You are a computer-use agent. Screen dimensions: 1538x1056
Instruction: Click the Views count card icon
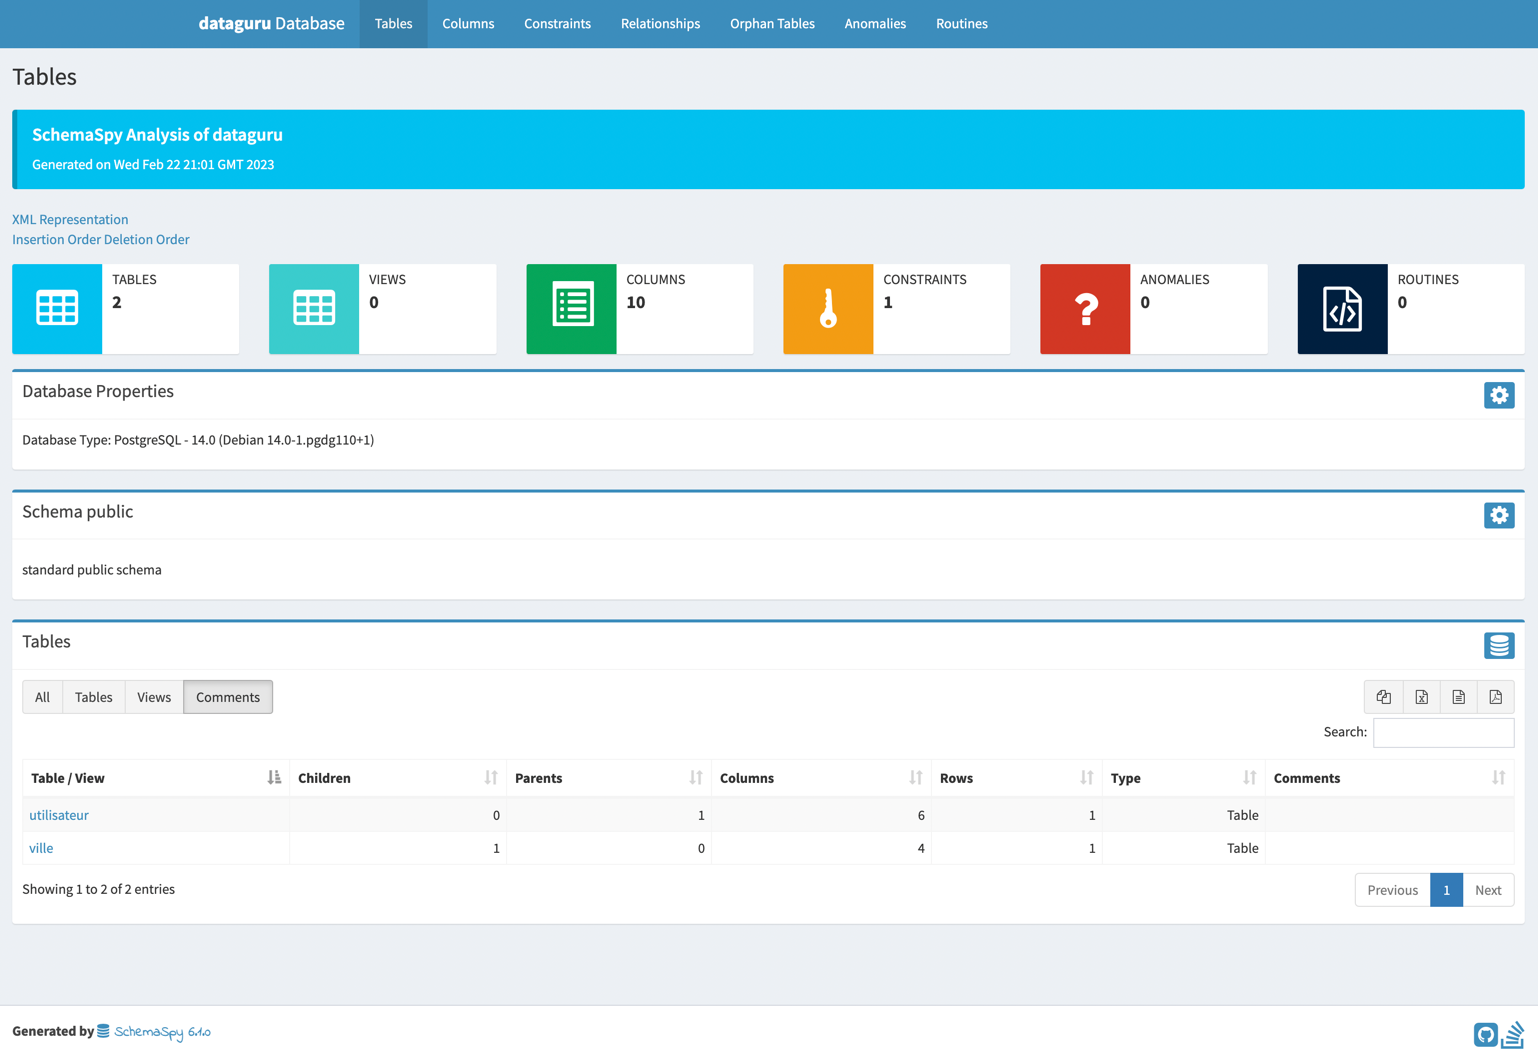pyautogui.click(x=314, y=308)
